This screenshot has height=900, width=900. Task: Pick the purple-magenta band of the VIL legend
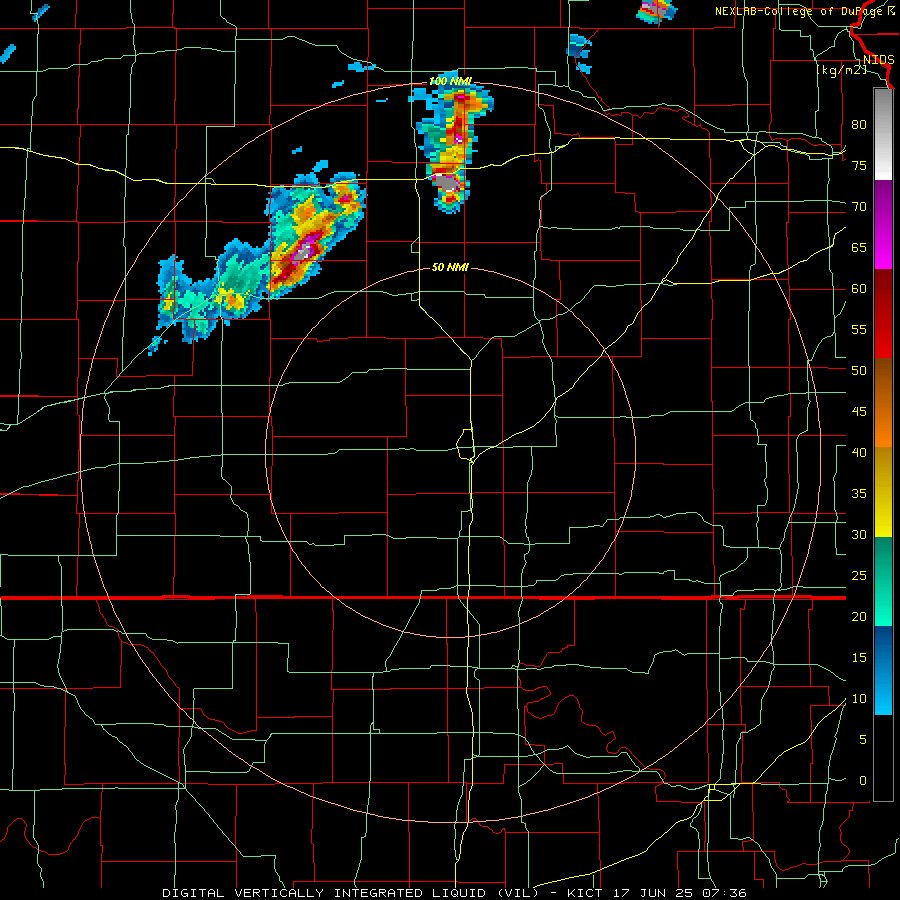(x=883, y=224)
